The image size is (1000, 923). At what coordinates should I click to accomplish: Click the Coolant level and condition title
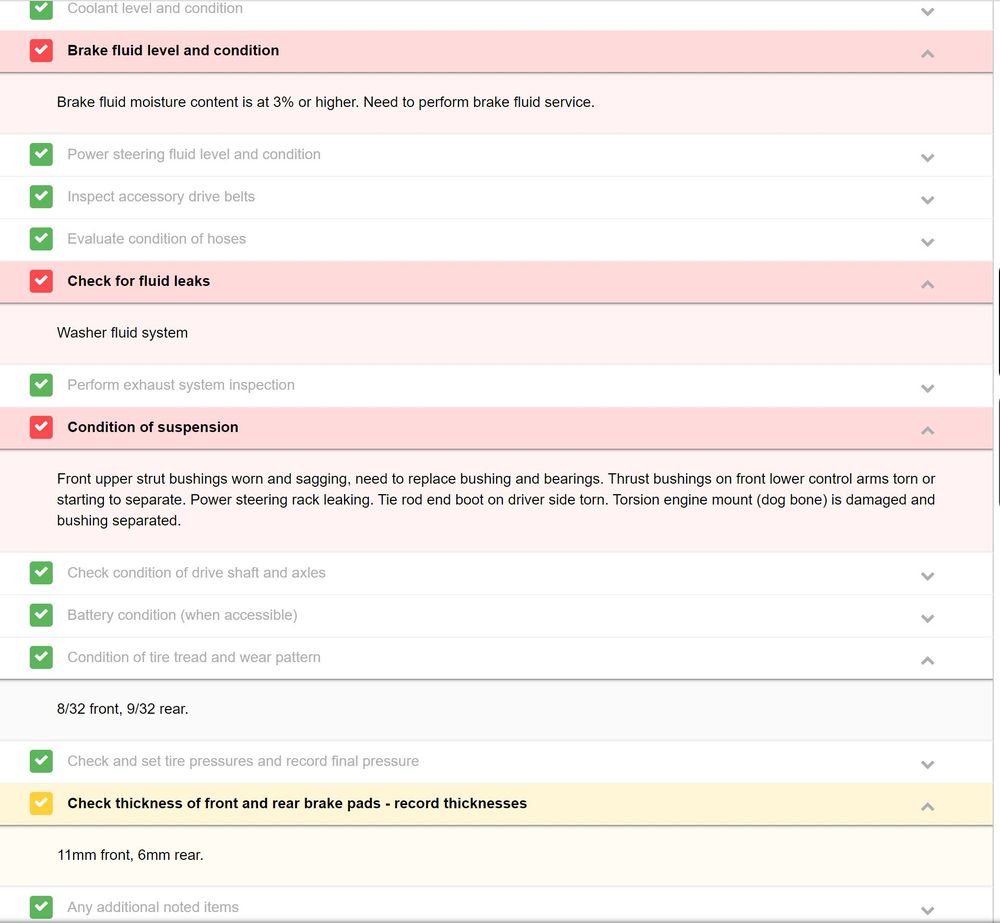click(x=155, y=9)
